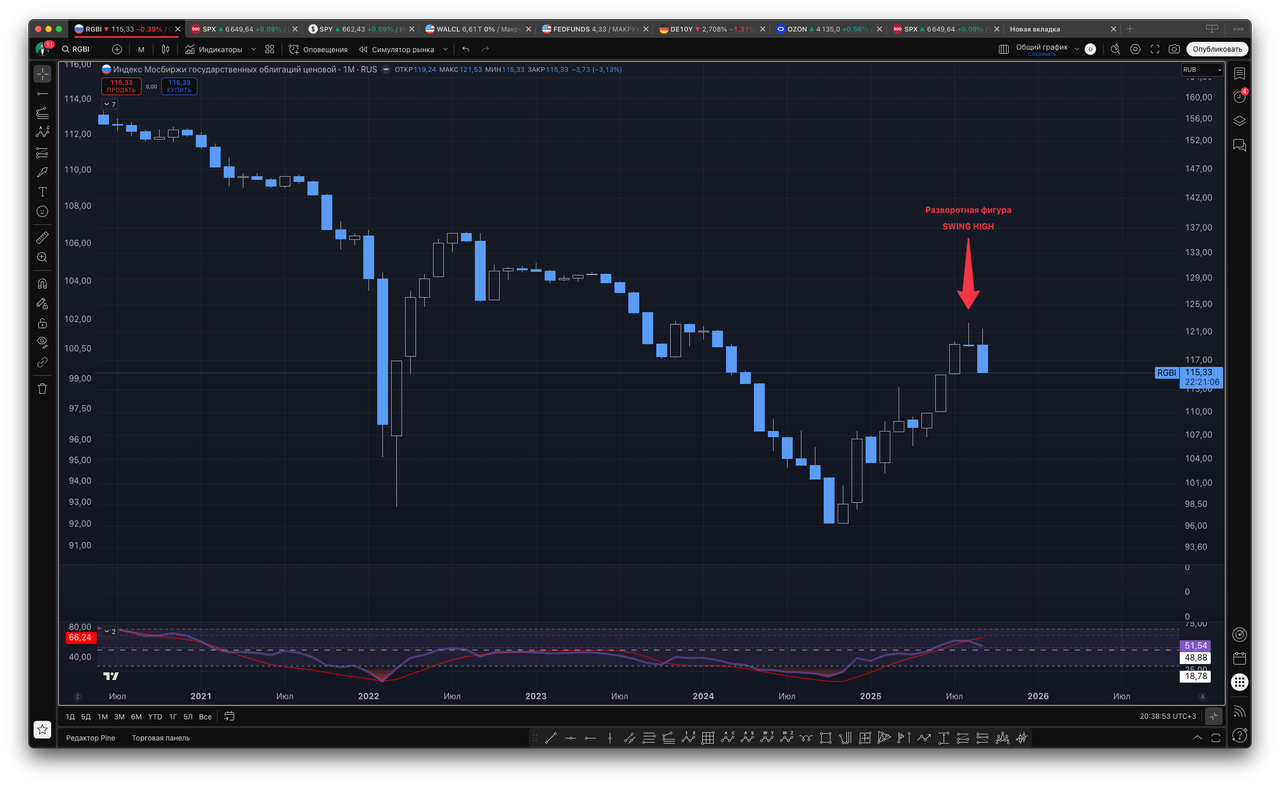Select the YTD time range
Screen dimensions: 1280x786
155,717
